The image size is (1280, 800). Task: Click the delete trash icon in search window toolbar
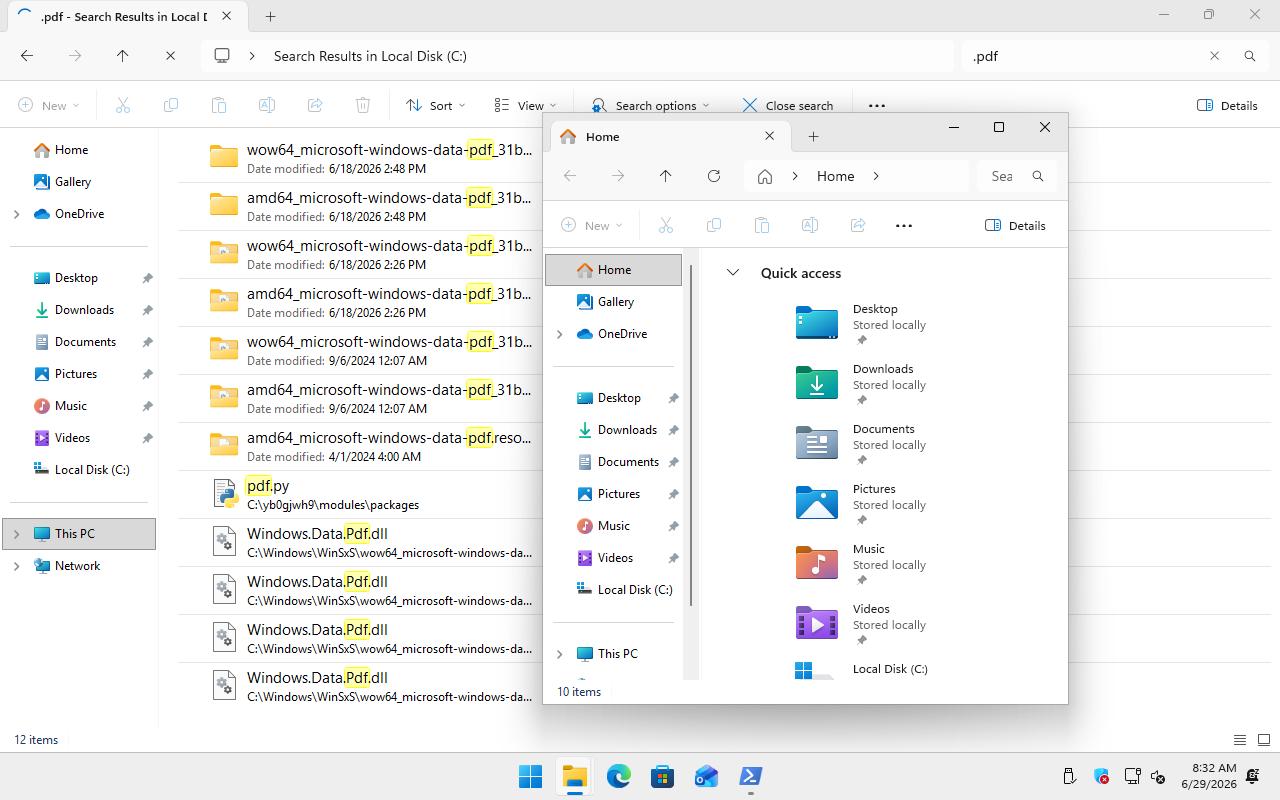pyautogui.click(x=363, y=105)
